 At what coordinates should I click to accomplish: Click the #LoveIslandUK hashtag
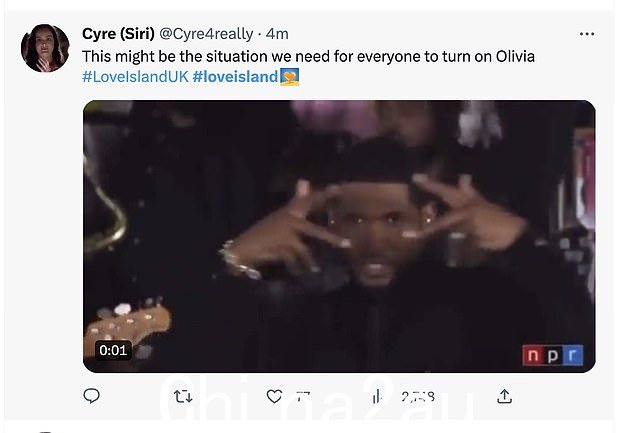click(135, 76)
